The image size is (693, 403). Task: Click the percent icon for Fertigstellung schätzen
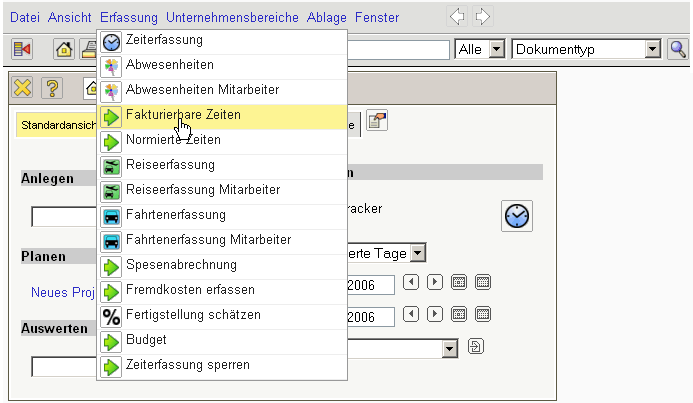click(112, 315)
